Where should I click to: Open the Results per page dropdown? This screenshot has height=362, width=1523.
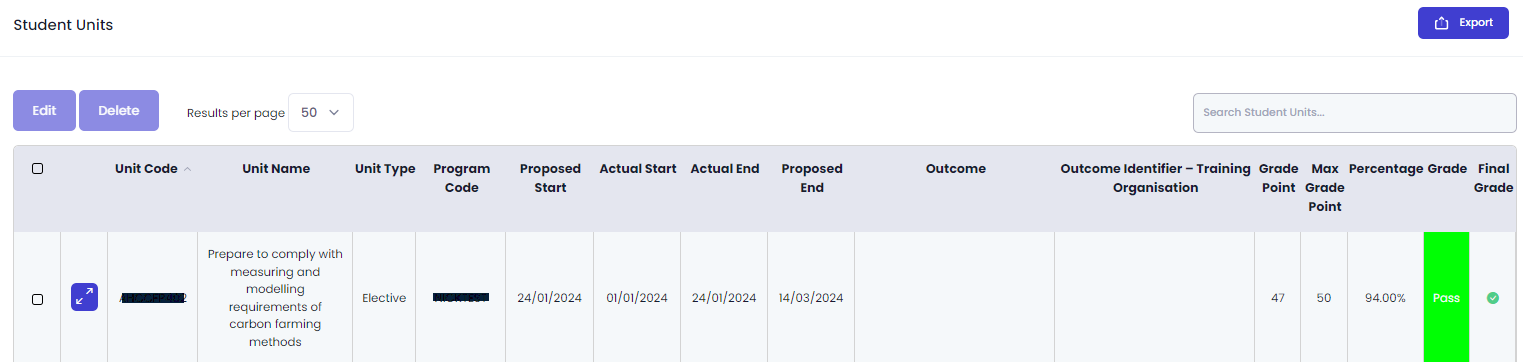click(x=321, y=113)
